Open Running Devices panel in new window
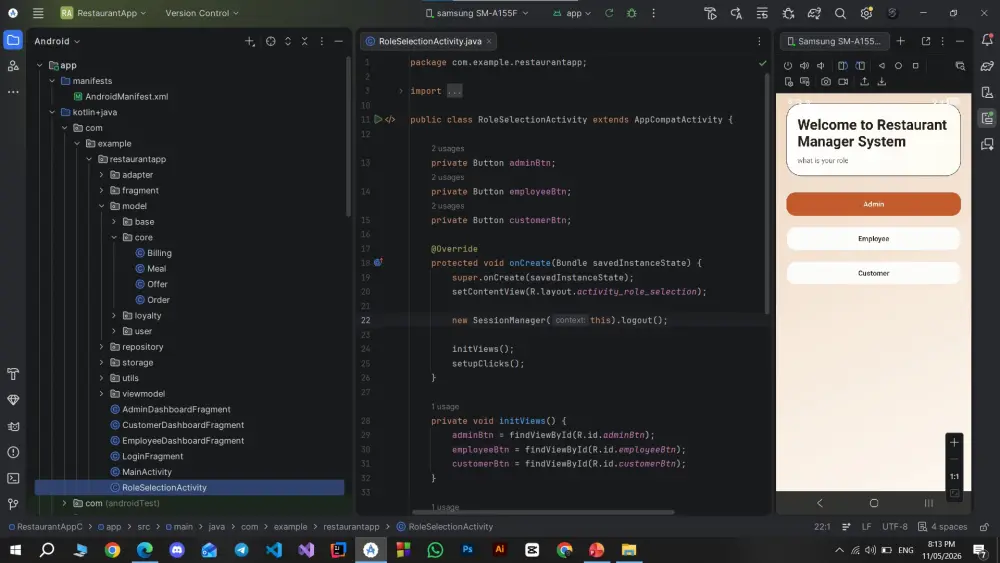This screenshot has height=563, width=1000. 925,41
